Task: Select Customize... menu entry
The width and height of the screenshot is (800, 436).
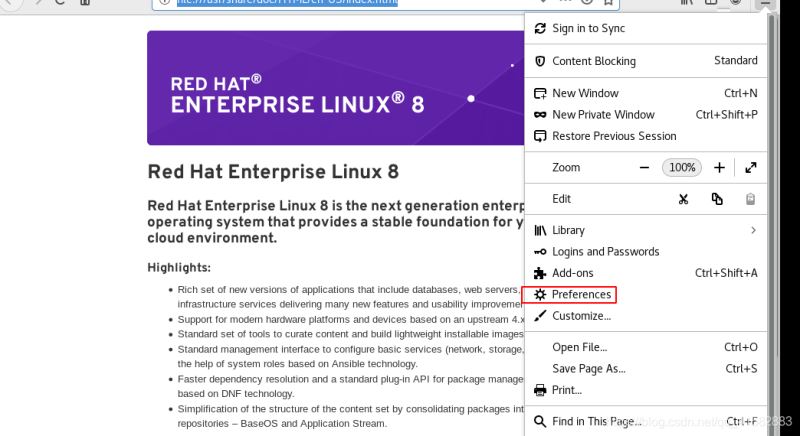Action: pos(581,316)
